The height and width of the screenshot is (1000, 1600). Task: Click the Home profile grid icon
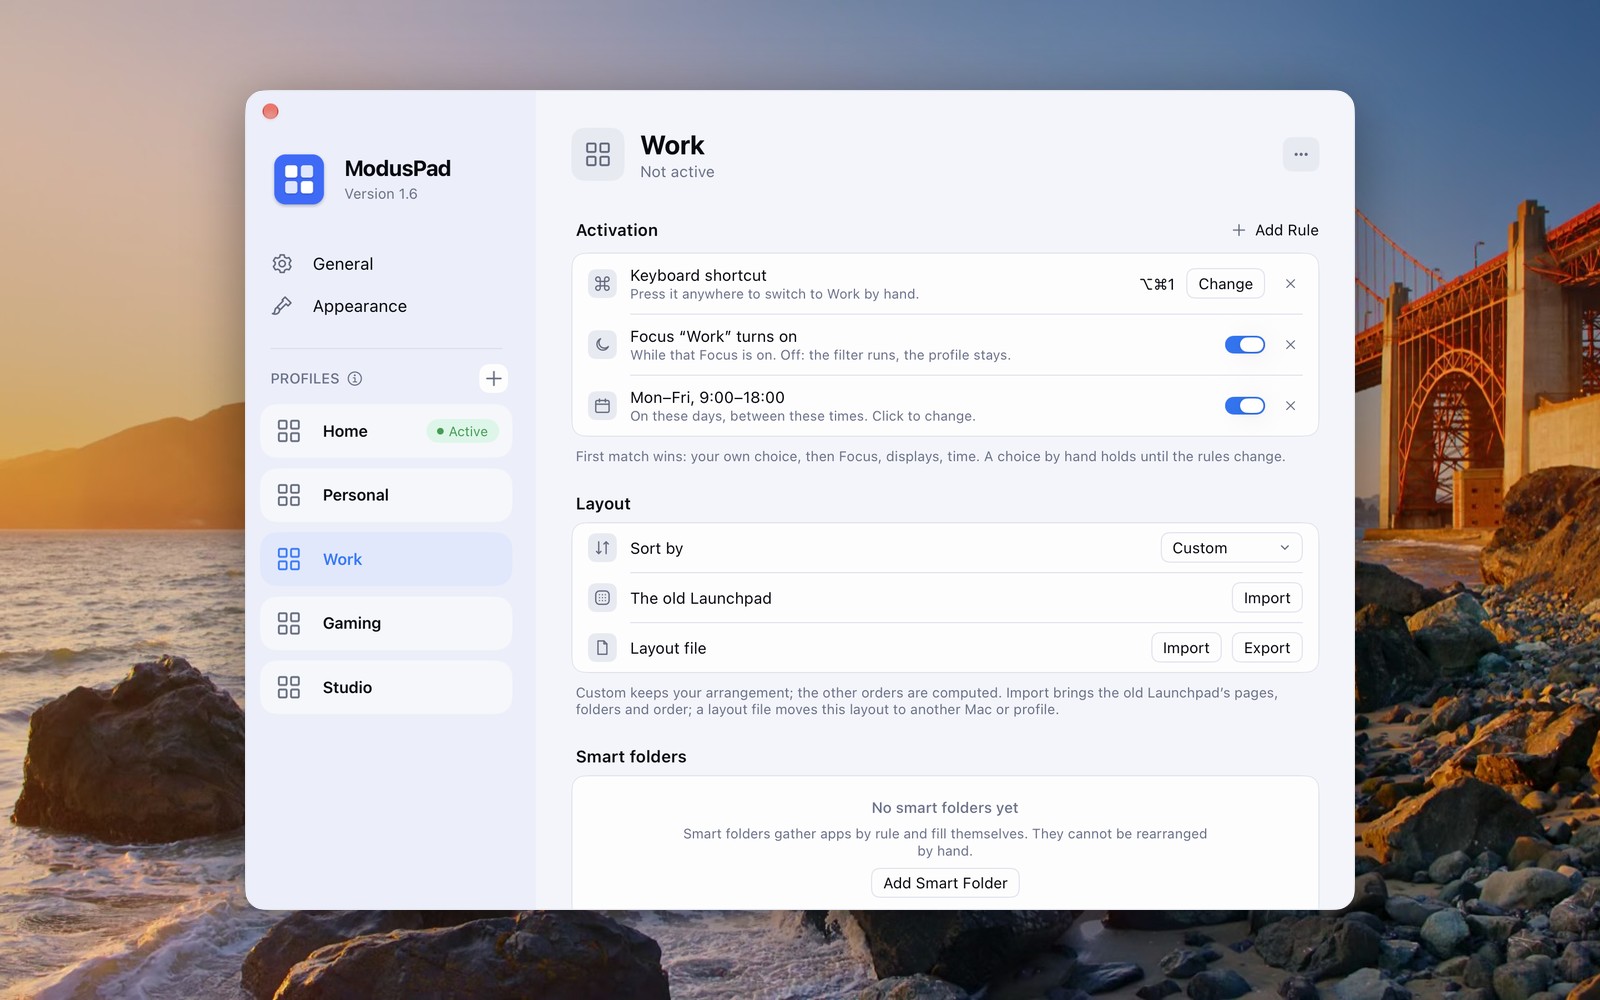coord(289,431)
